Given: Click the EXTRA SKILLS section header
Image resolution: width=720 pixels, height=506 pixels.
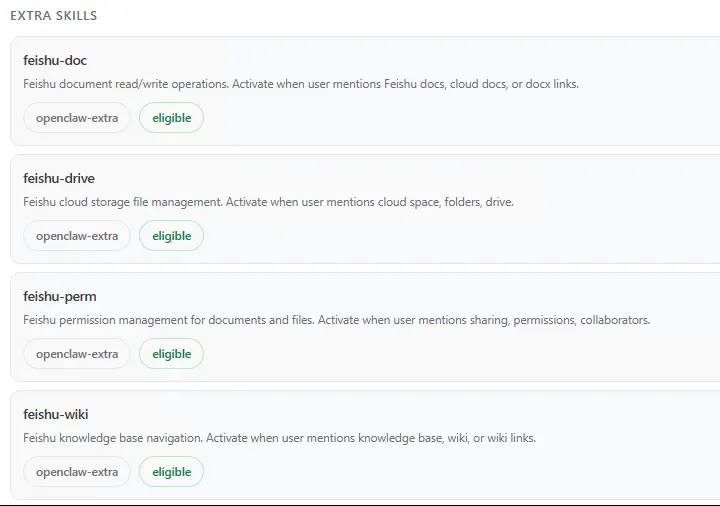Looking at the screenshot, I should (x=54, y=16).
